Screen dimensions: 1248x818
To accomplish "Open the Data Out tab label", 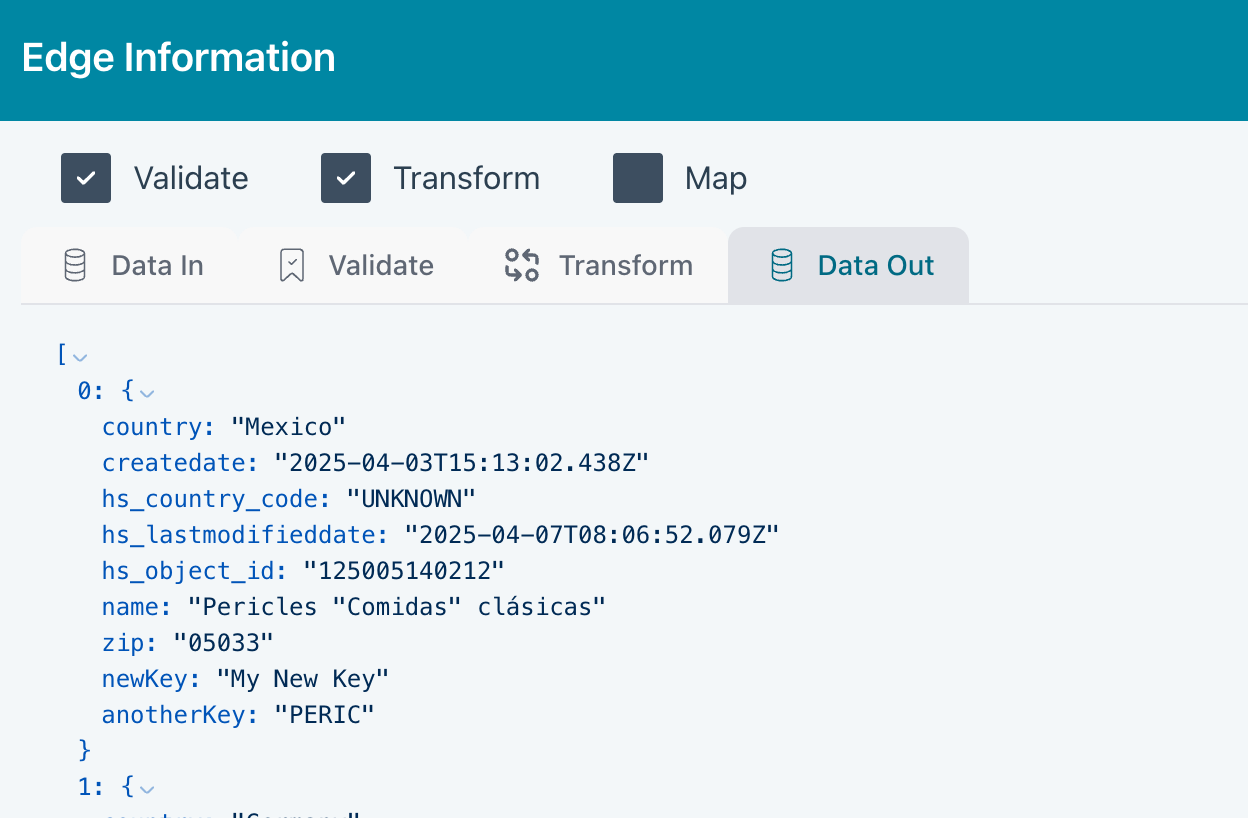I will point(875,266).
